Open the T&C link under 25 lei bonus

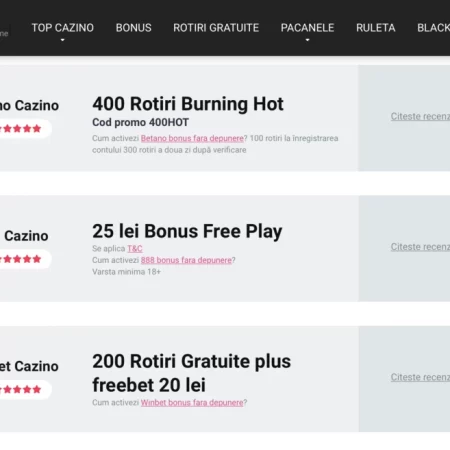point(135,249)
